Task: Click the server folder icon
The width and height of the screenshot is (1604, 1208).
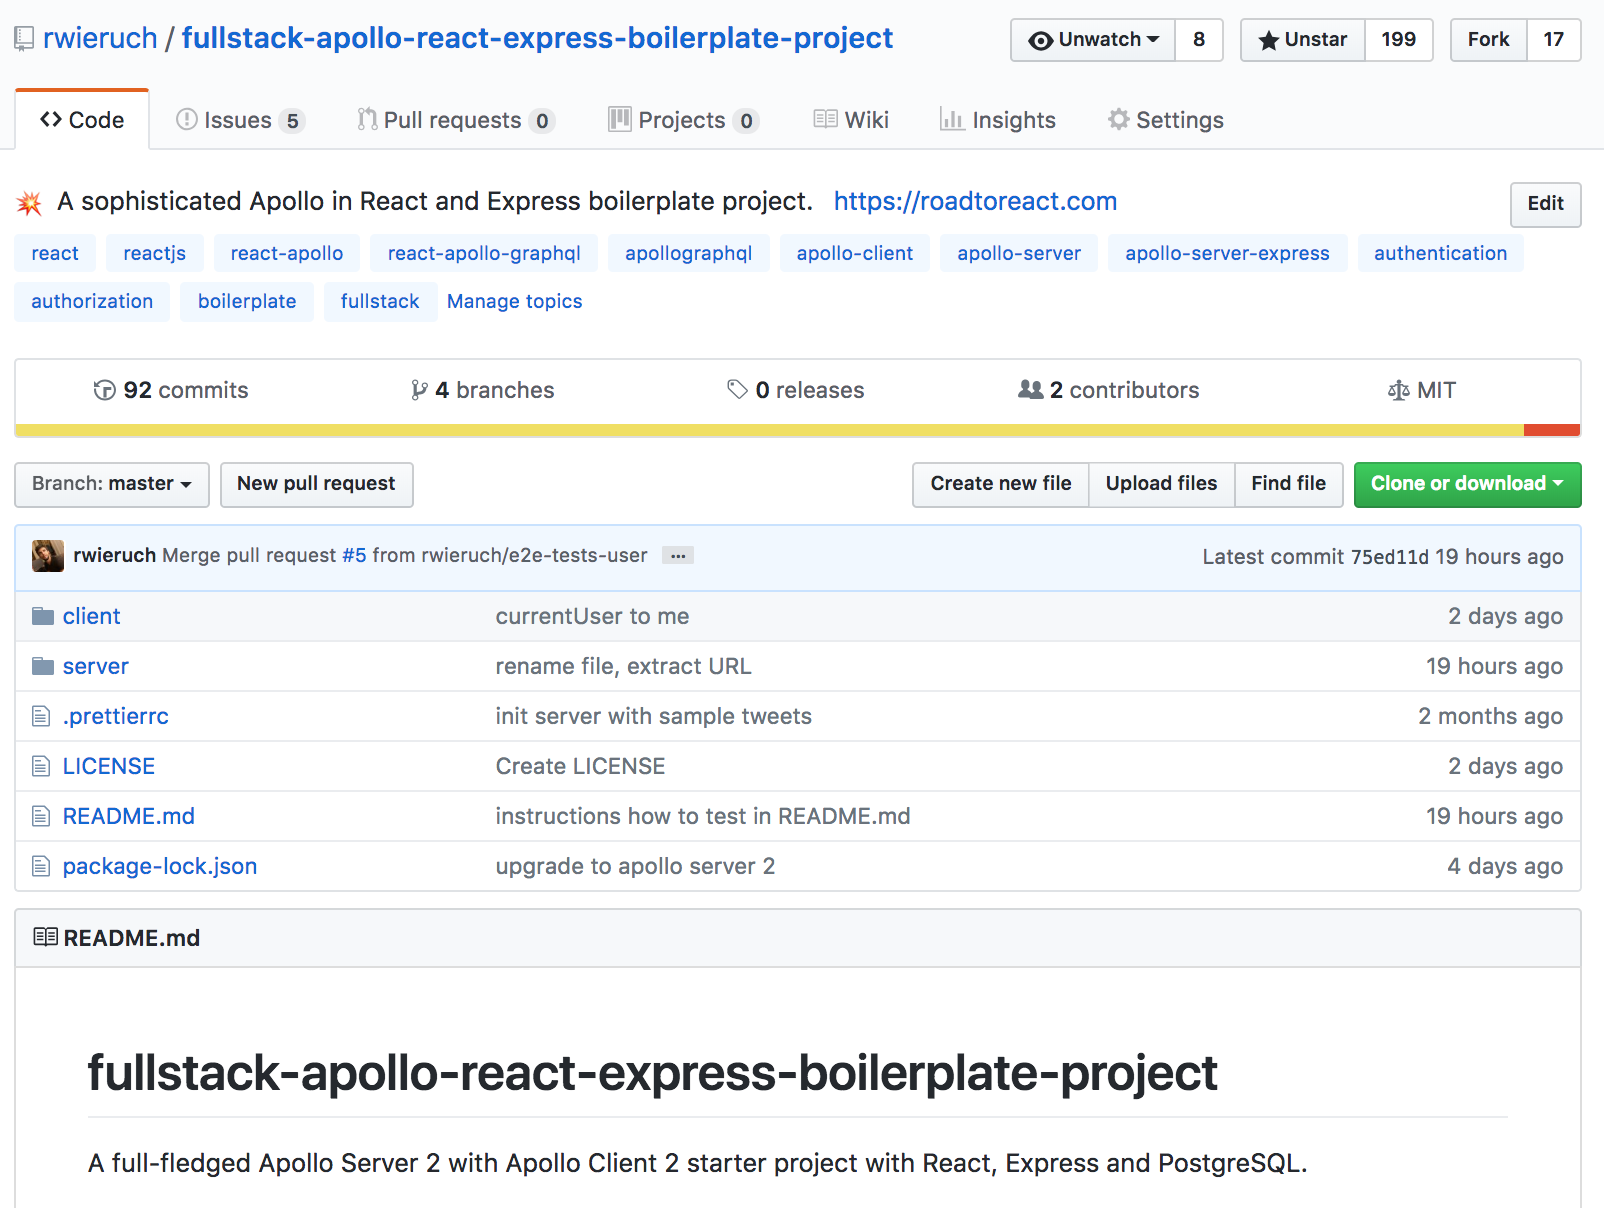Action: [x=43, y=666]
